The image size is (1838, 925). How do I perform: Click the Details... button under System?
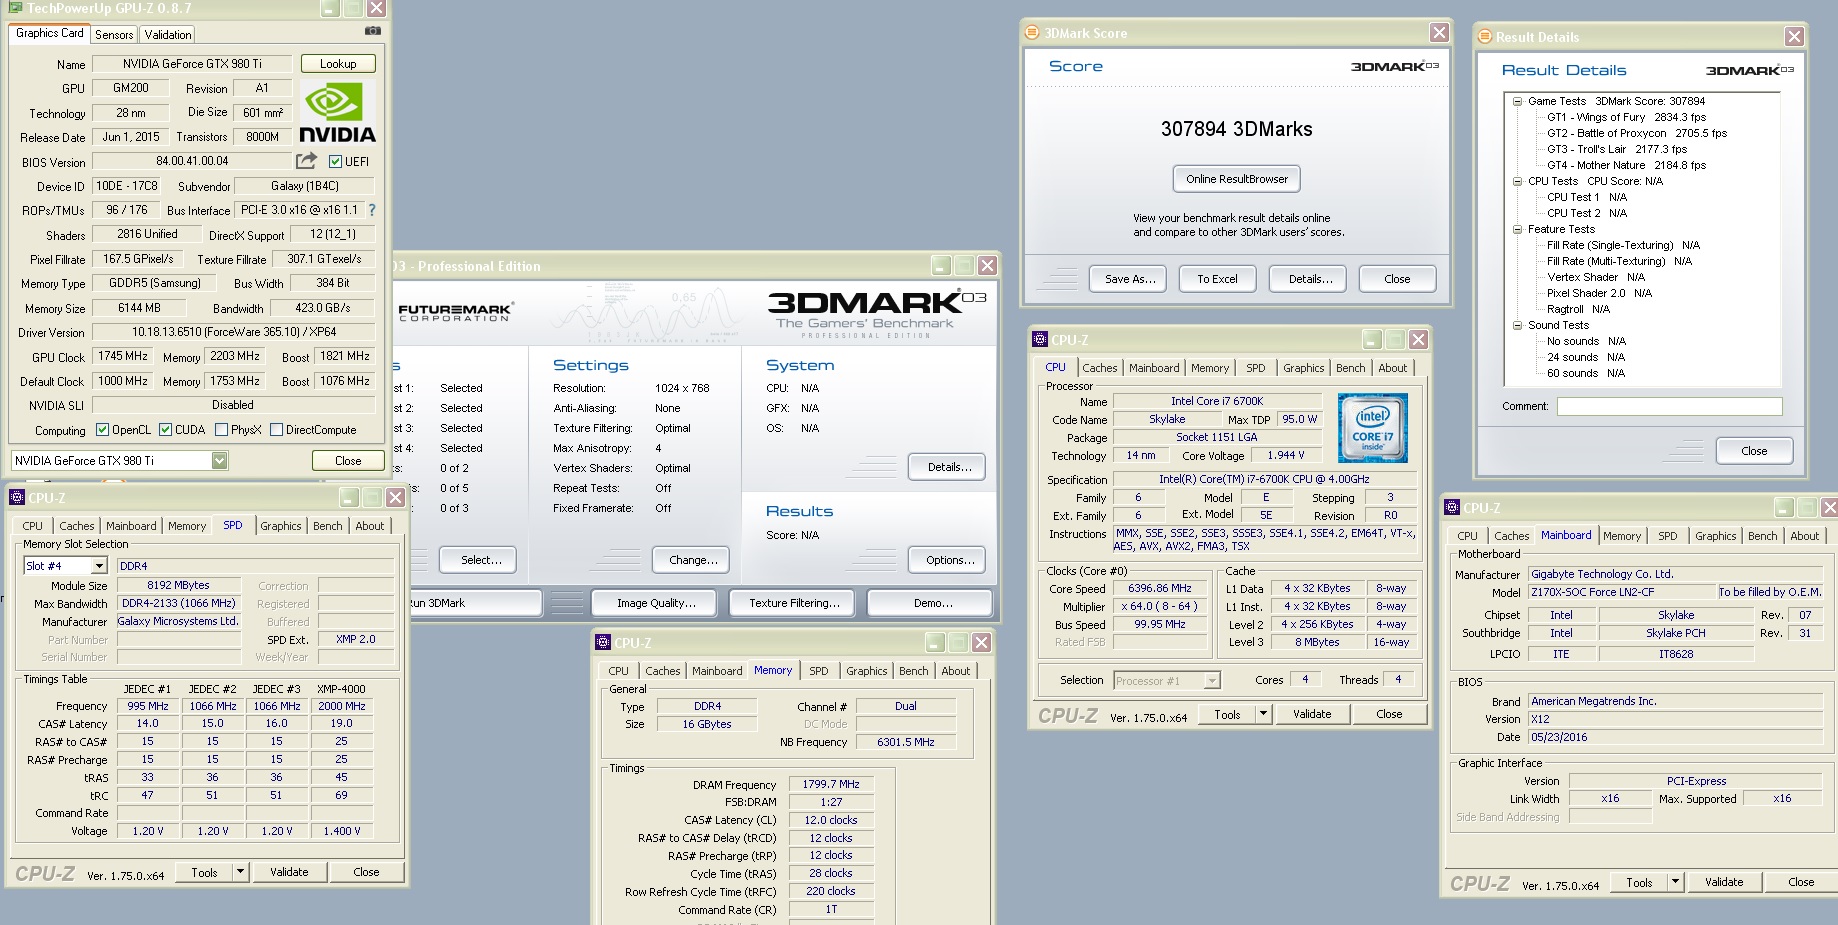pyautogui.click(x=947, y=467)
